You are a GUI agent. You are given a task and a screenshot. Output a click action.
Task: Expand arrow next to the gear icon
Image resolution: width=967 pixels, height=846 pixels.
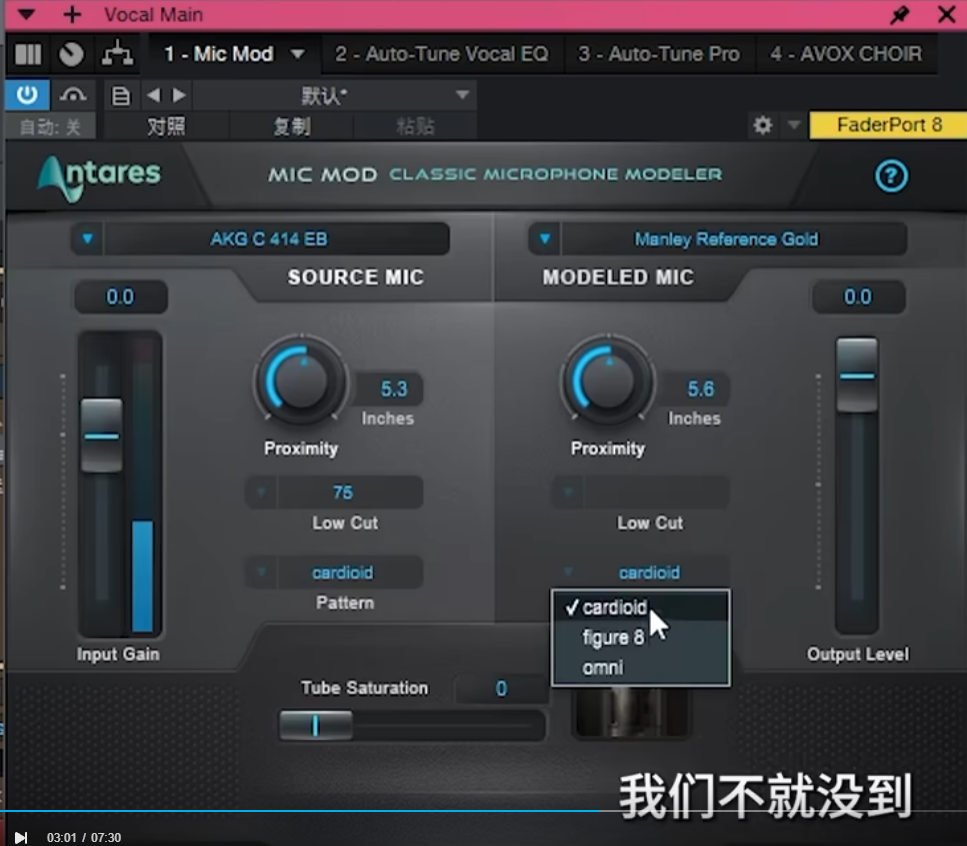[794, 125]
